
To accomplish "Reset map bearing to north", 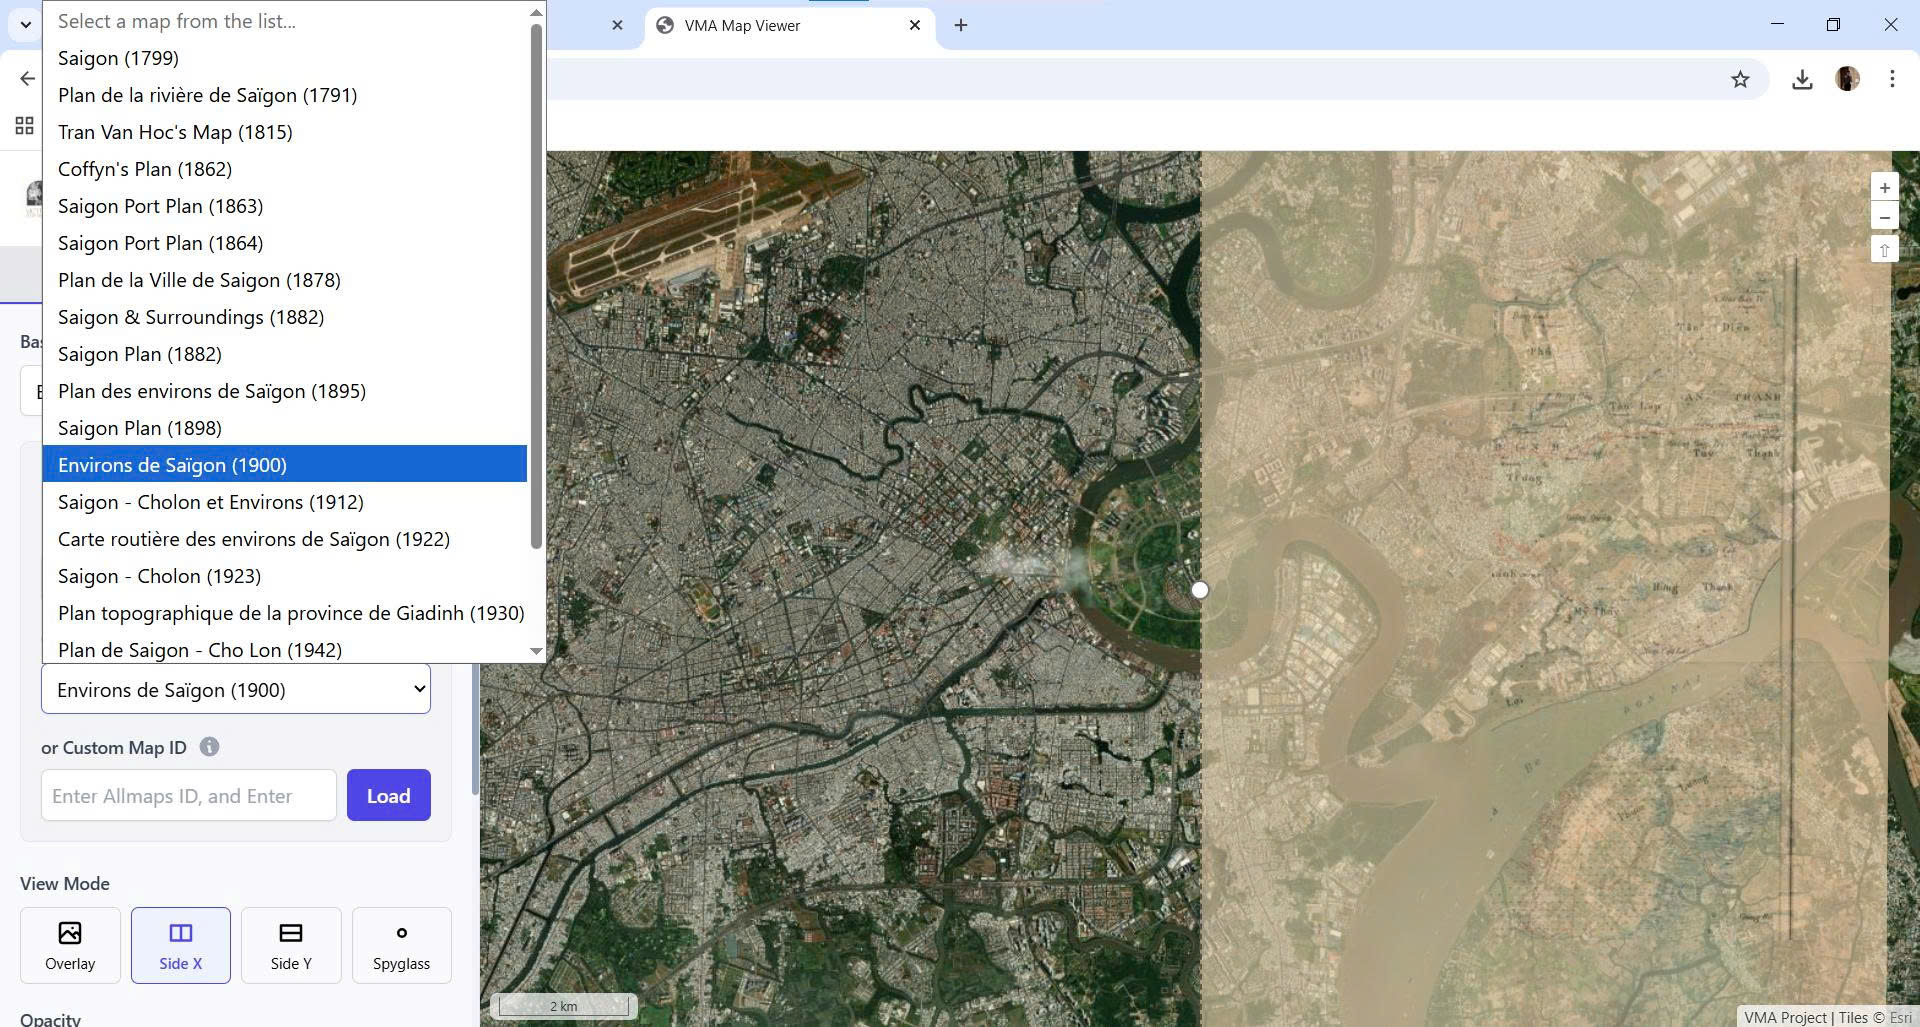I will (x=1884, y=250).
